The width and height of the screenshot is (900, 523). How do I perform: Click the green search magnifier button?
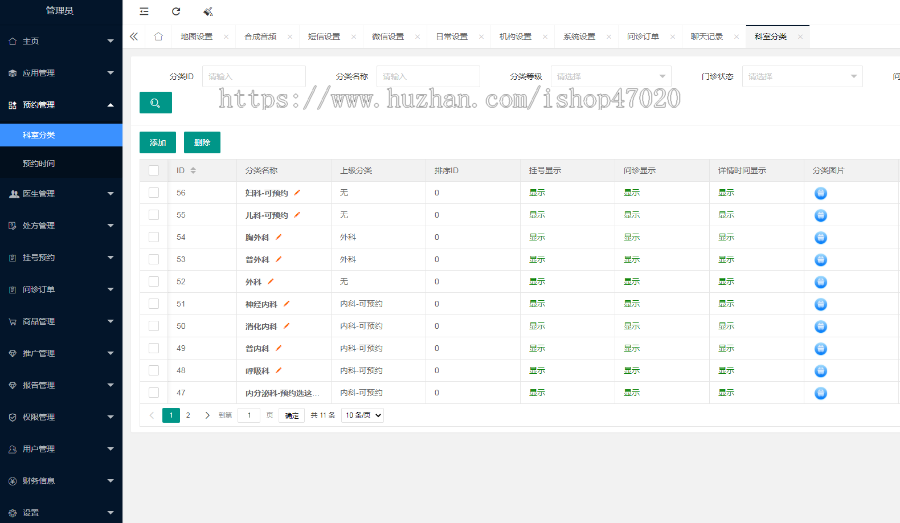click(156, 103)
